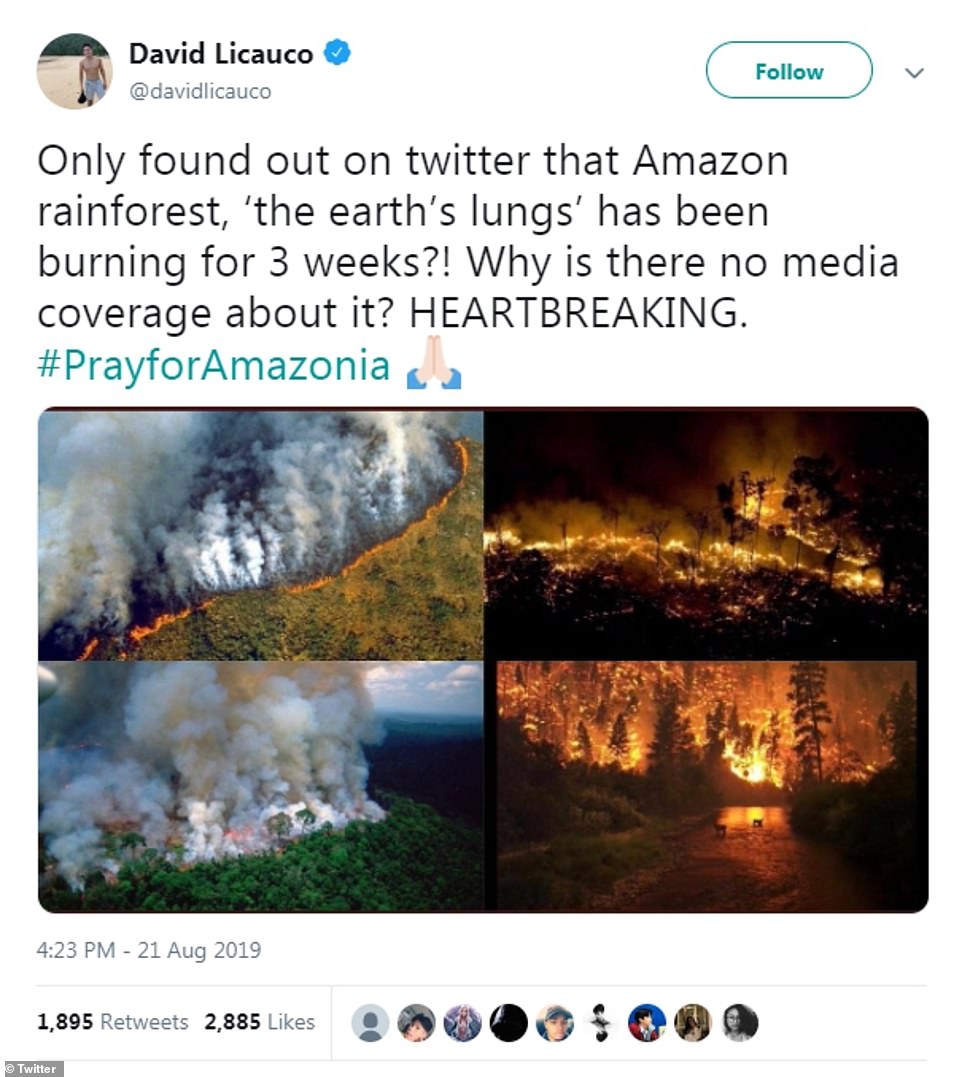
Task: Open the last liker avatar in the row
Action: [x=740, y=1023]
